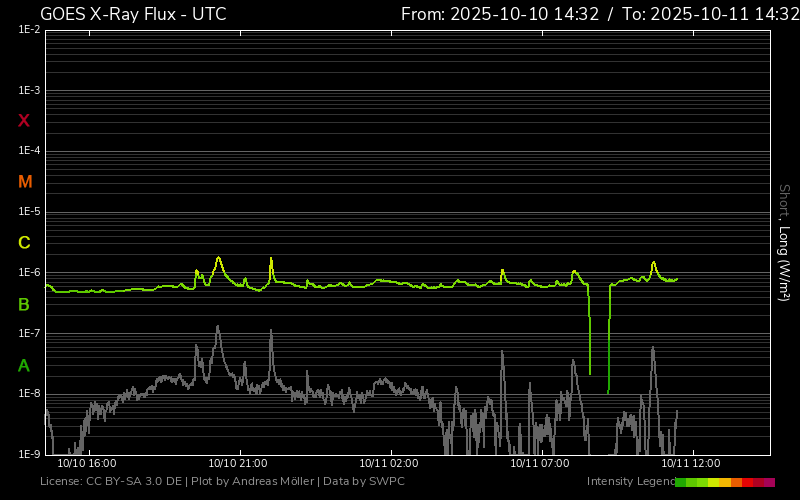
Task: Click the Intensity Legend text
Action: (x=629, y=482)
